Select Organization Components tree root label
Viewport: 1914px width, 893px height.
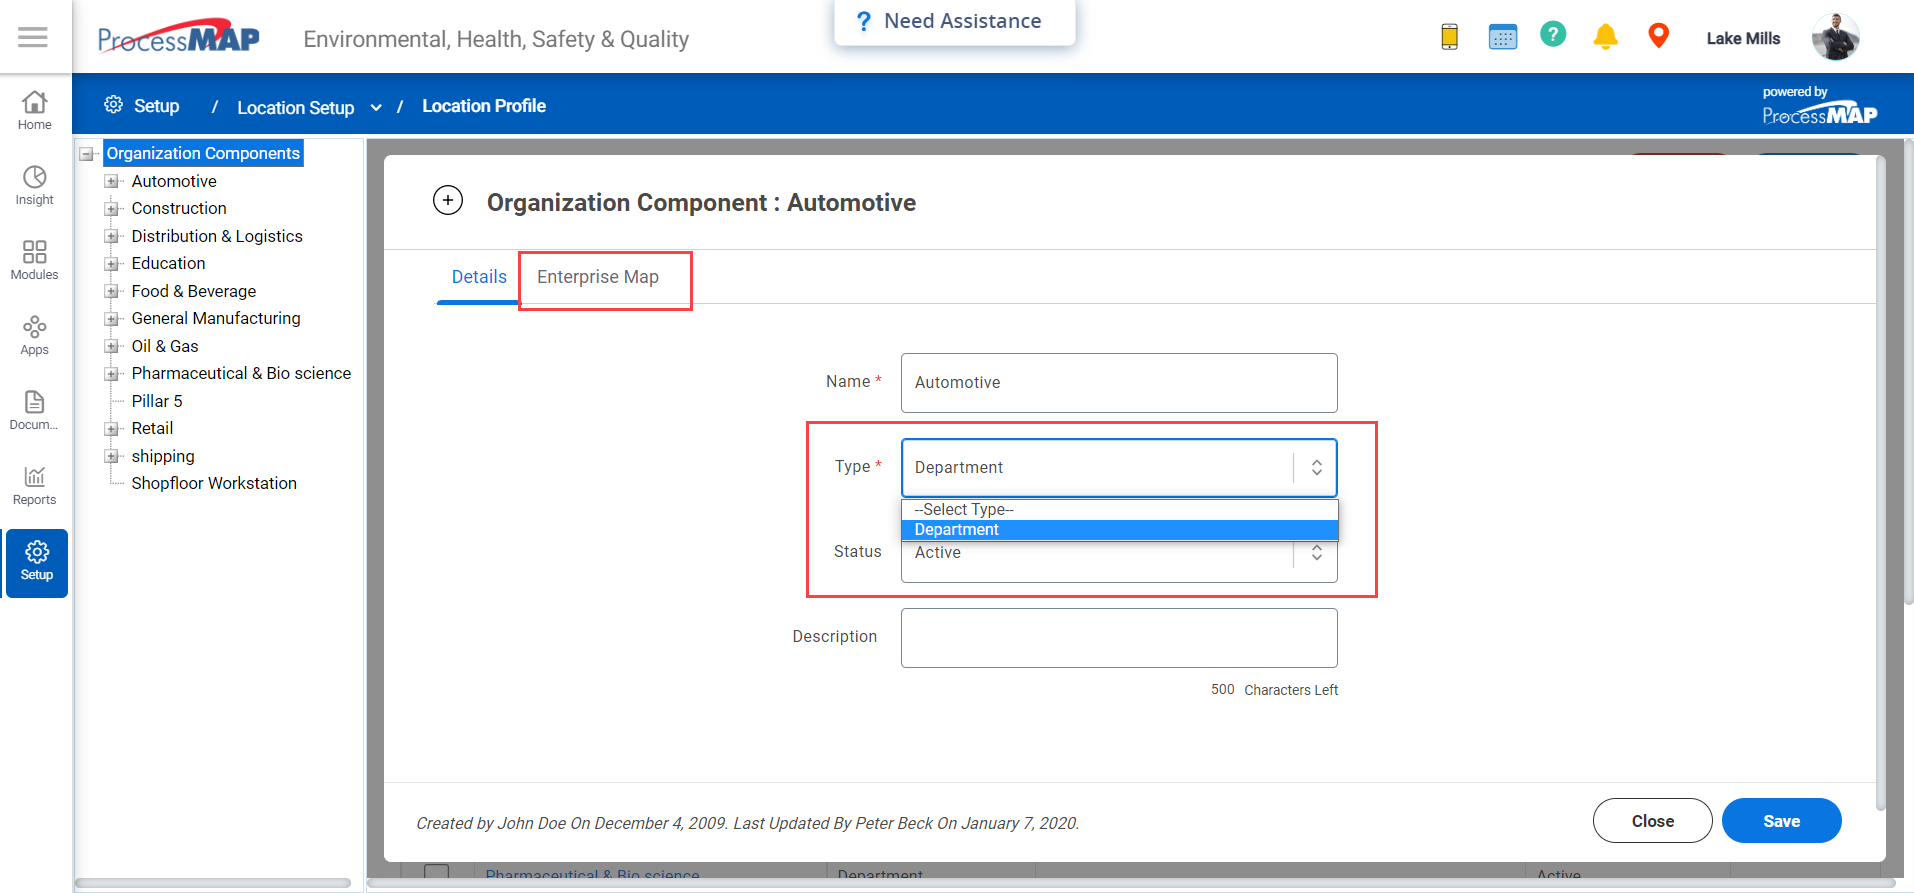pyautogui.click(x=203, y=153)
